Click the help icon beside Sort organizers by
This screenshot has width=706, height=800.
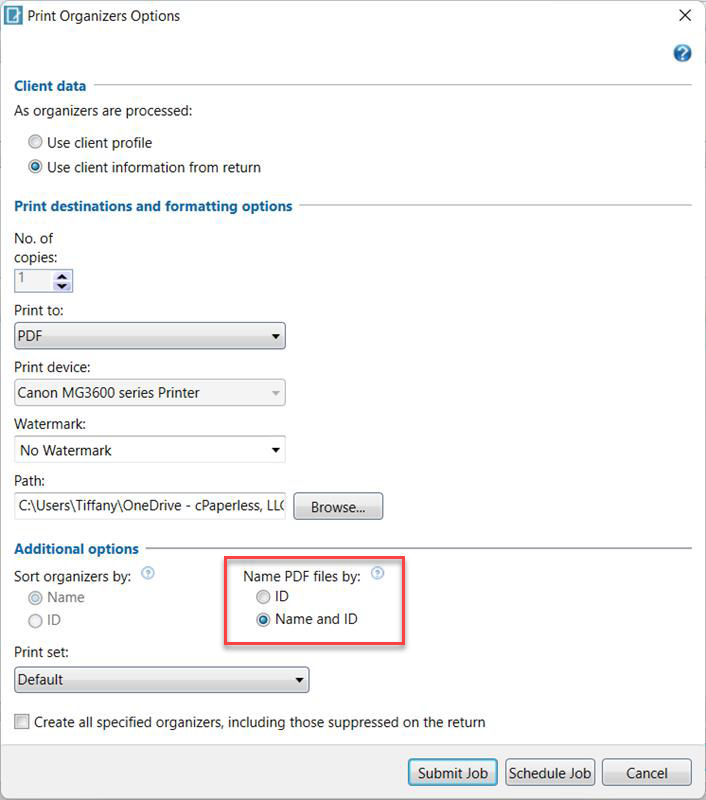[x=147, y=573]
